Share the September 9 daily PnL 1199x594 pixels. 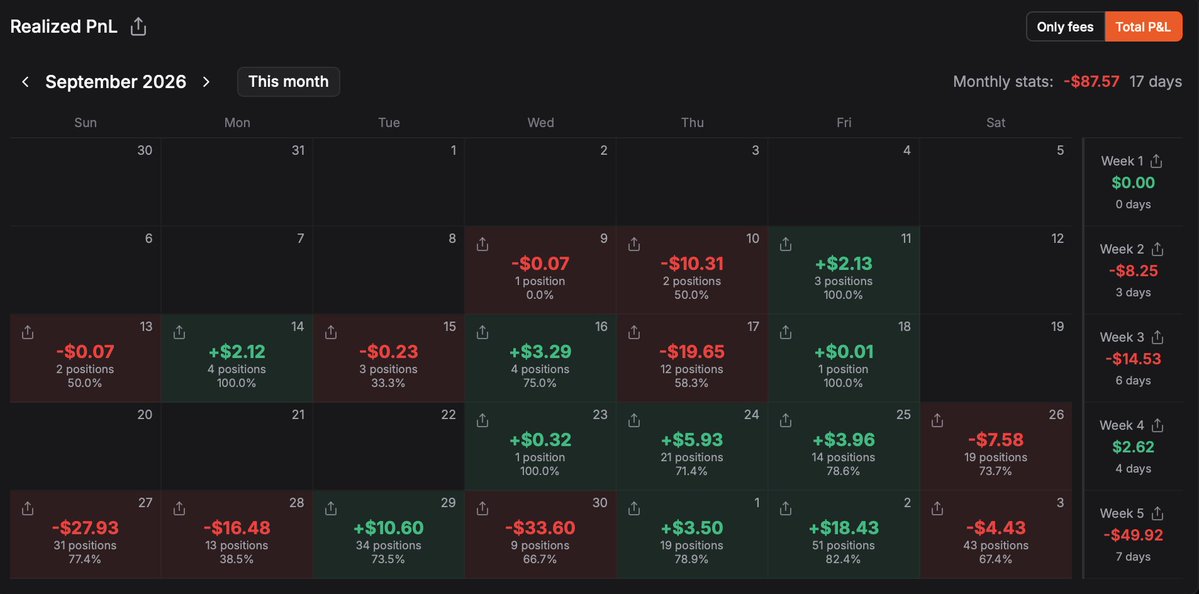(x=483, y=244)
